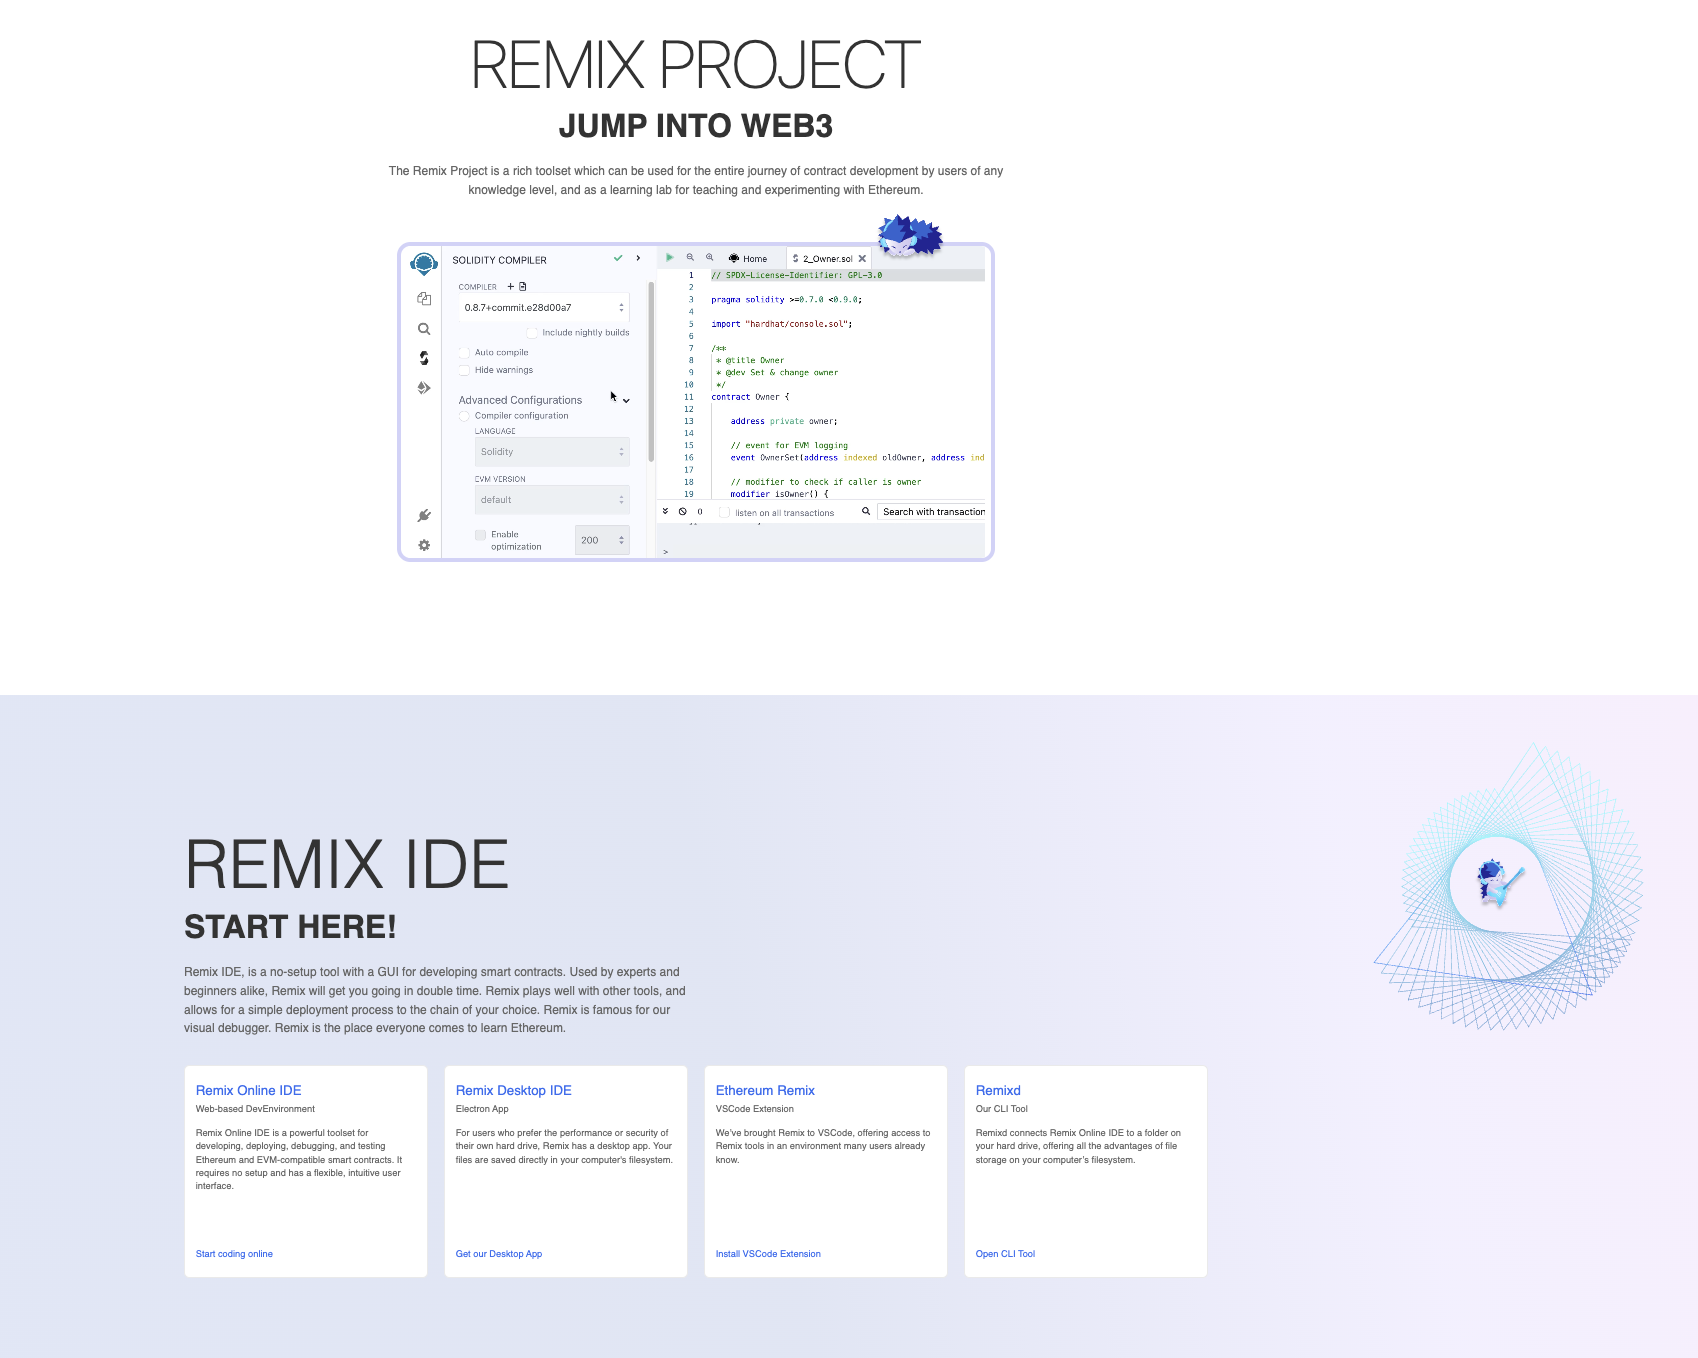The width and height of the screenshot is (1698, 1358).
Task: Click 'address private owner;' code line
Action: tap(784, 421)
